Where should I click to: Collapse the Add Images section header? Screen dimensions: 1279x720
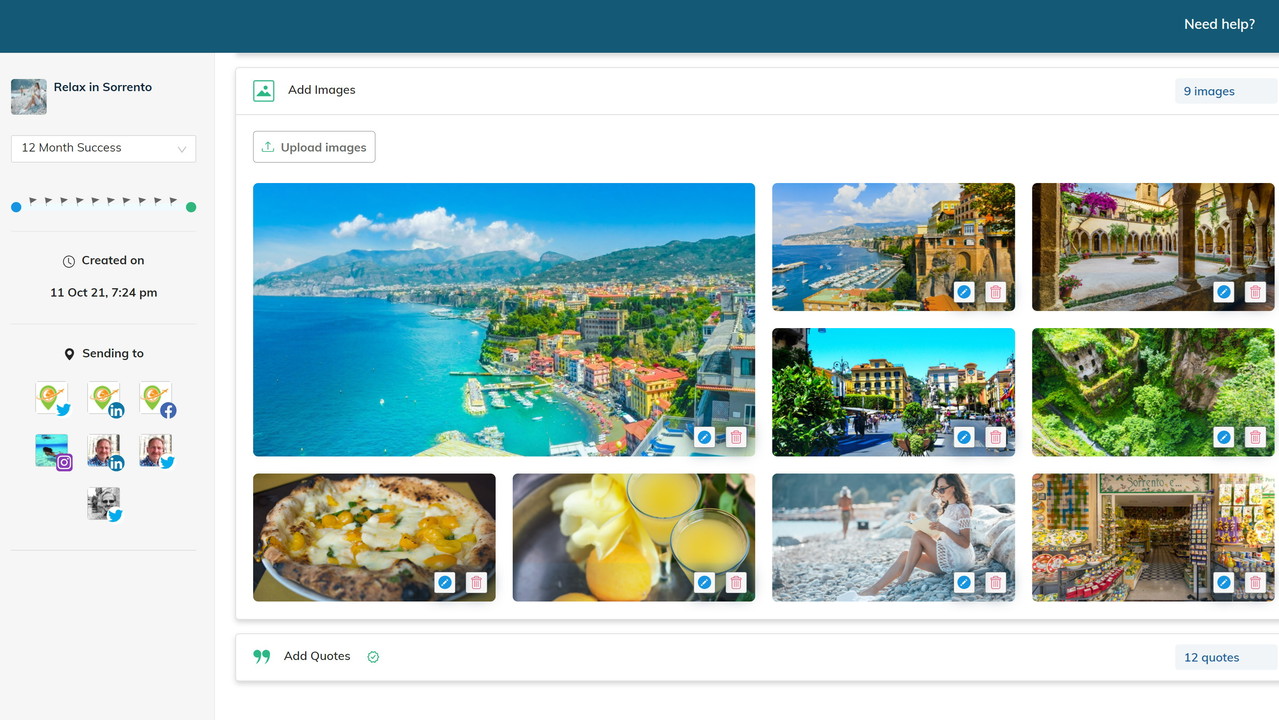pos(321,90)
